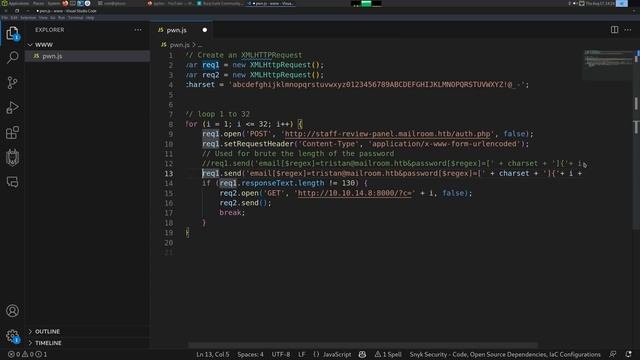Open the chat panel icon in the activity bar
The image size is (640, 360).
pos(12,182)
